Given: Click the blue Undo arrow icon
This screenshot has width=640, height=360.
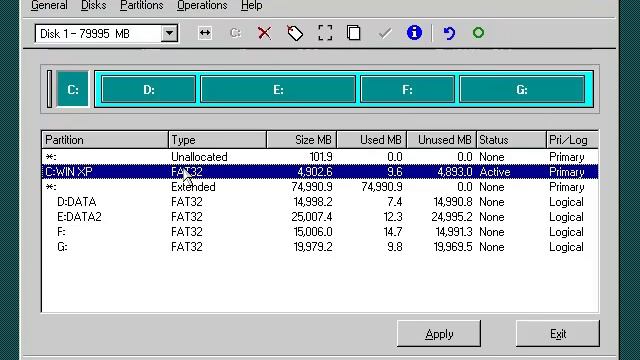Looking at the screenshot, I should 449,33.
